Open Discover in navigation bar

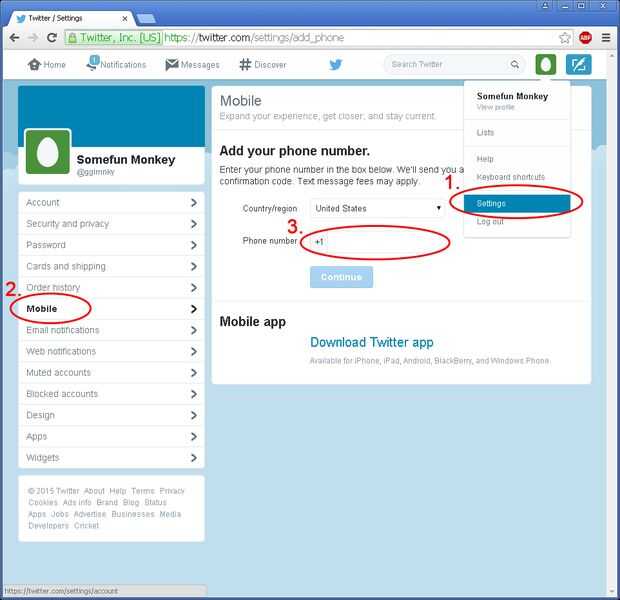tap(263, 64)
